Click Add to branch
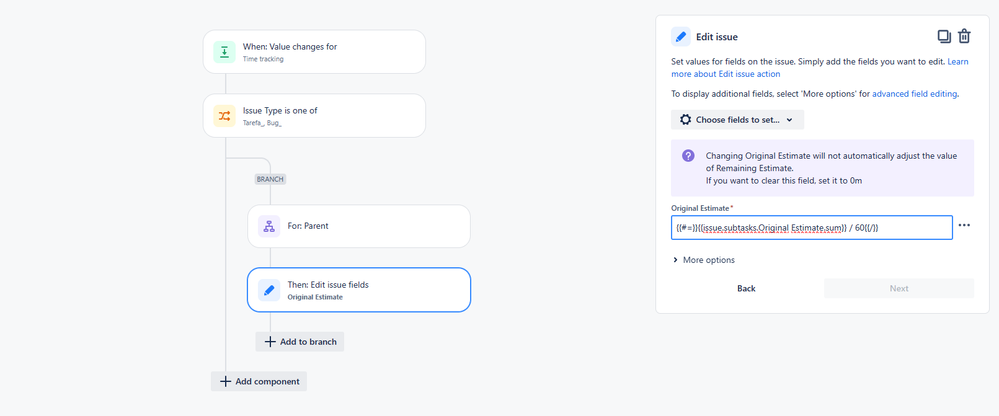 pyautogui.click(x=300, y=342)
